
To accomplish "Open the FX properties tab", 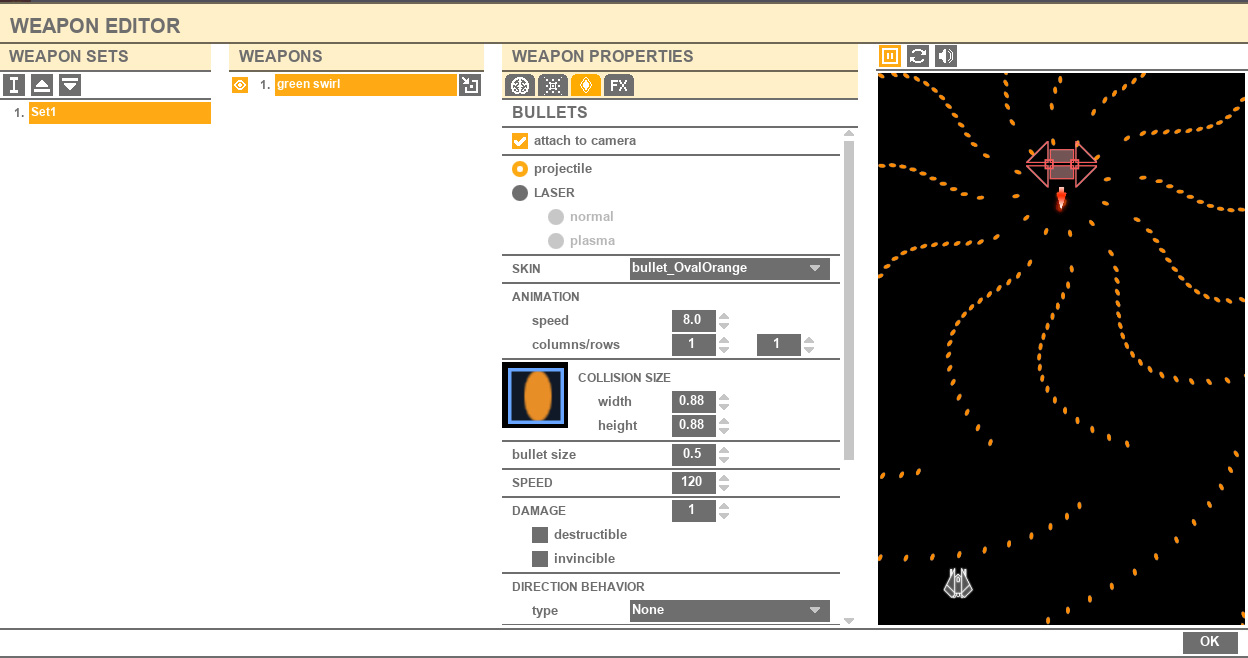I will (619, 86).
